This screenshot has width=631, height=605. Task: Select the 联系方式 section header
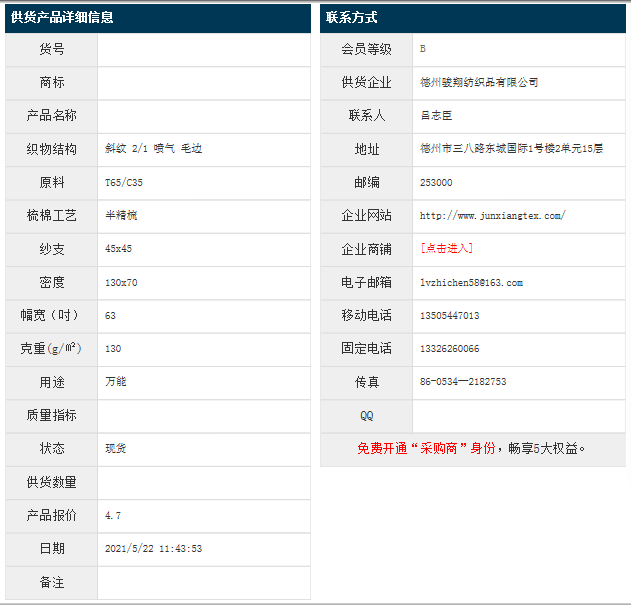click(352, 17)
